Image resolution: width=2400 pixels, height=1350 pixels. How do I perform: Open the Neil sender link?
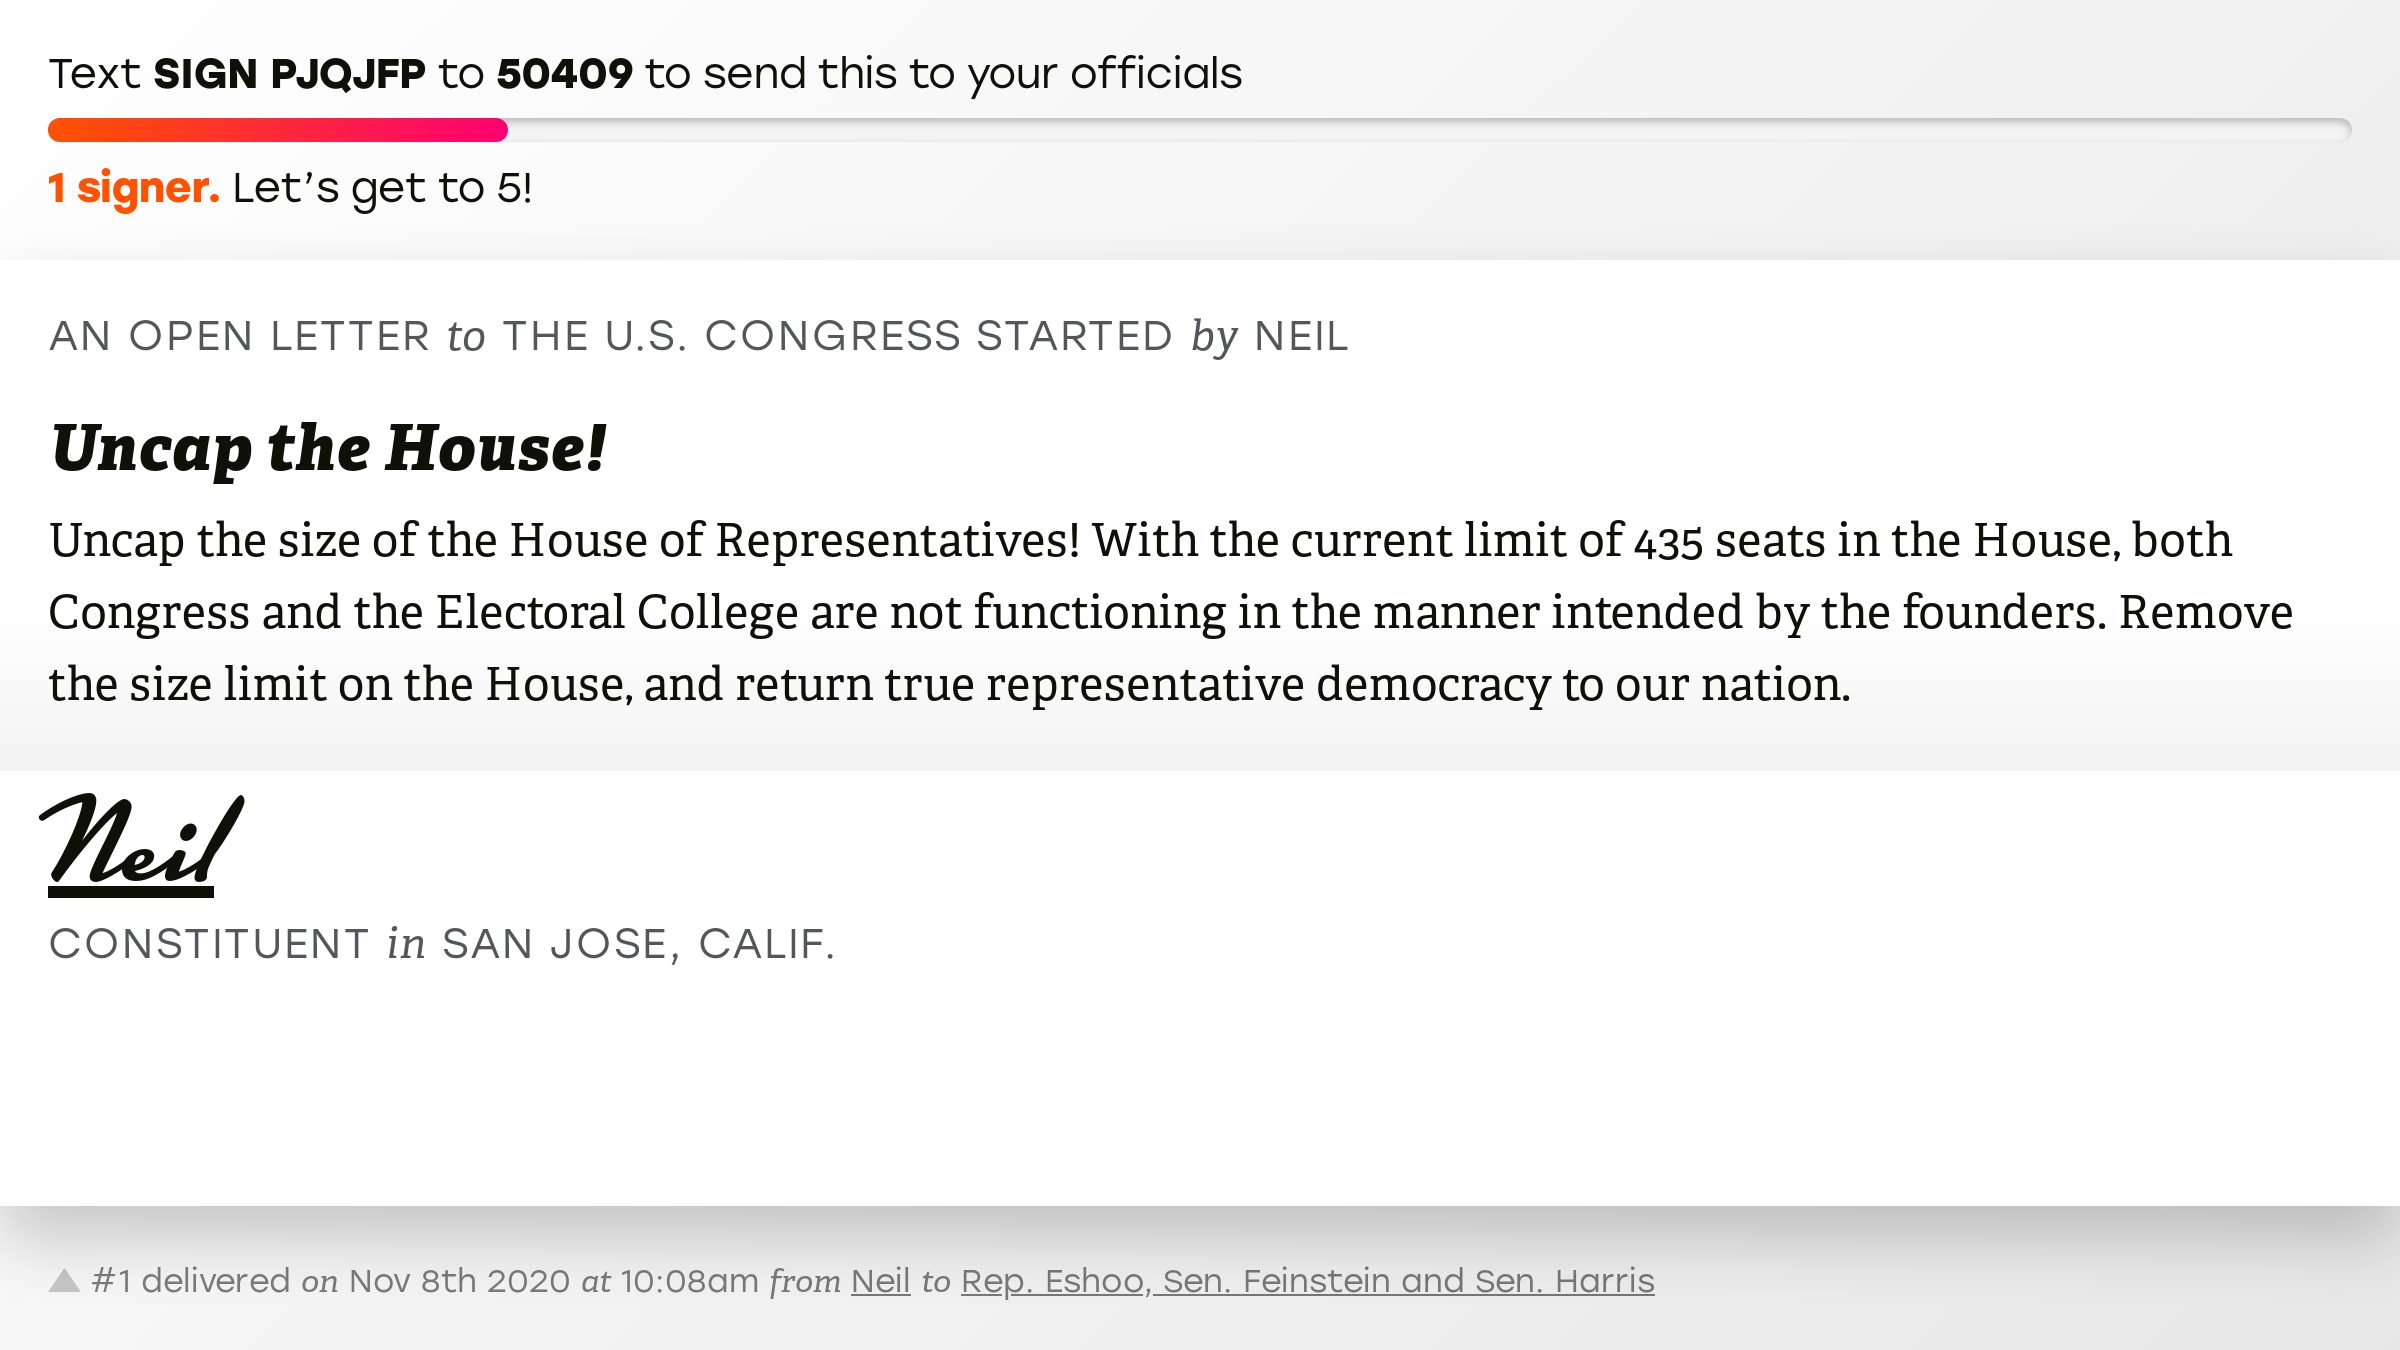880,1281
